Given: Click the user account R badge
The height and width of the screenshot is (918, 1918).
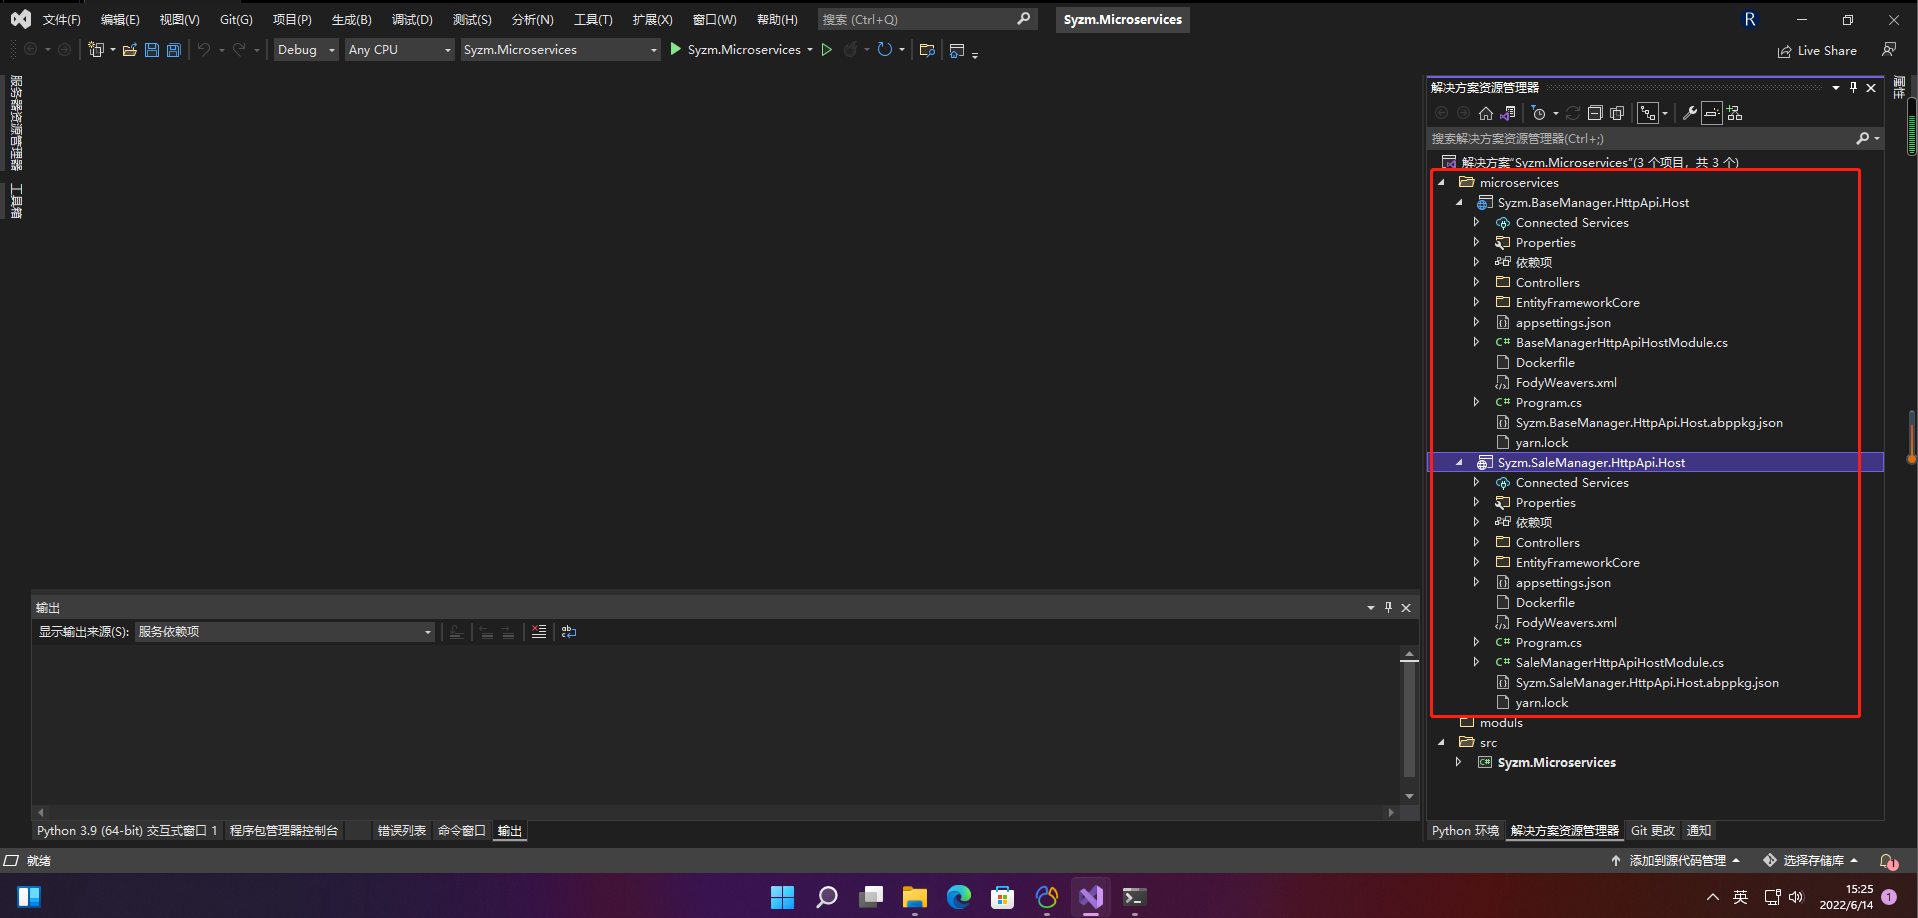Looking at the screenshot, I should (x=1750, y=20).
